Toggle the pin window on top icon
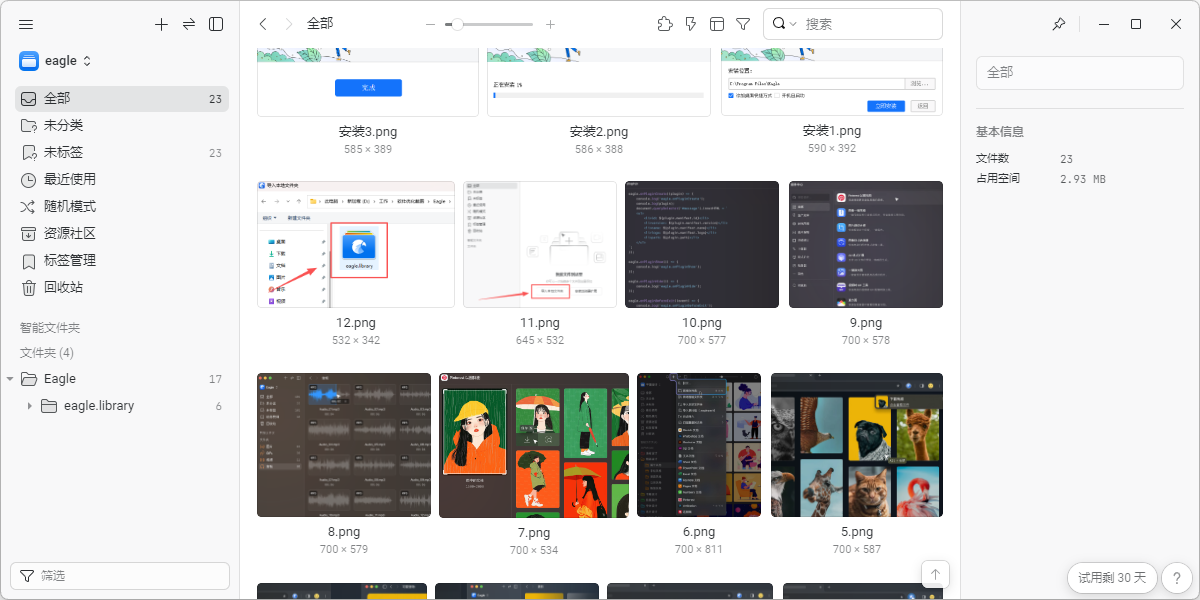Screen dimensions: 1200x600 point(1058,24)
